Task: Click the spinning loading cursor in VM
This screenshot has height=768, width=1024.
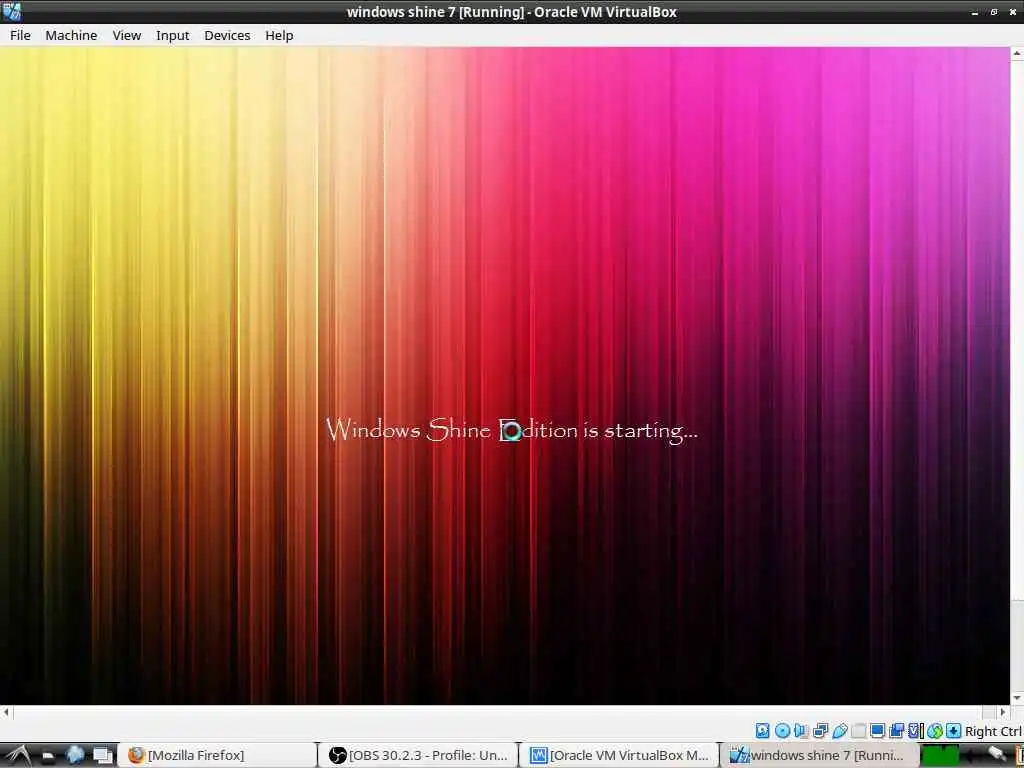Action: 512,432
